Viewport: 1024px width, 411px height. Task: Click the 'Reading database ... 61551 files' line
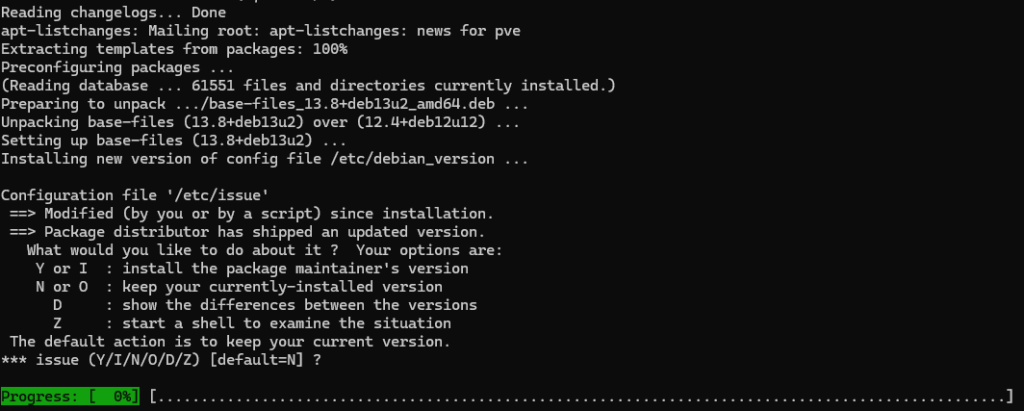click(309, 85)
